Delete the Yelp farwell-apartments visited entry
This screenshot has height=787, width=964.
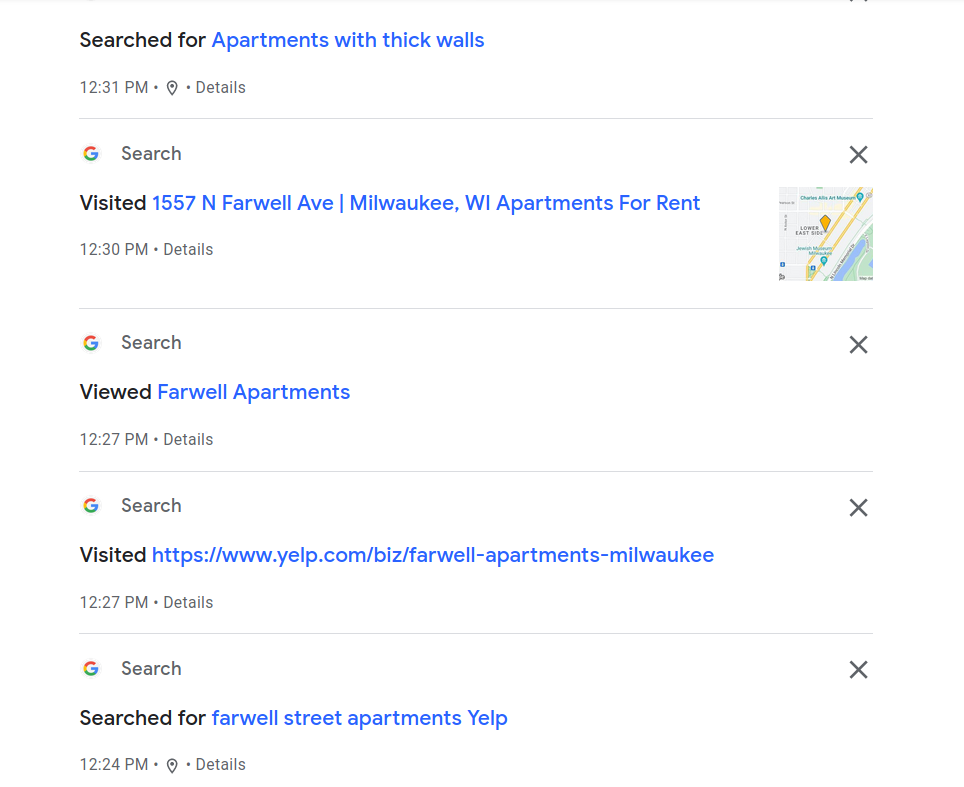click(x=858, y=507)
